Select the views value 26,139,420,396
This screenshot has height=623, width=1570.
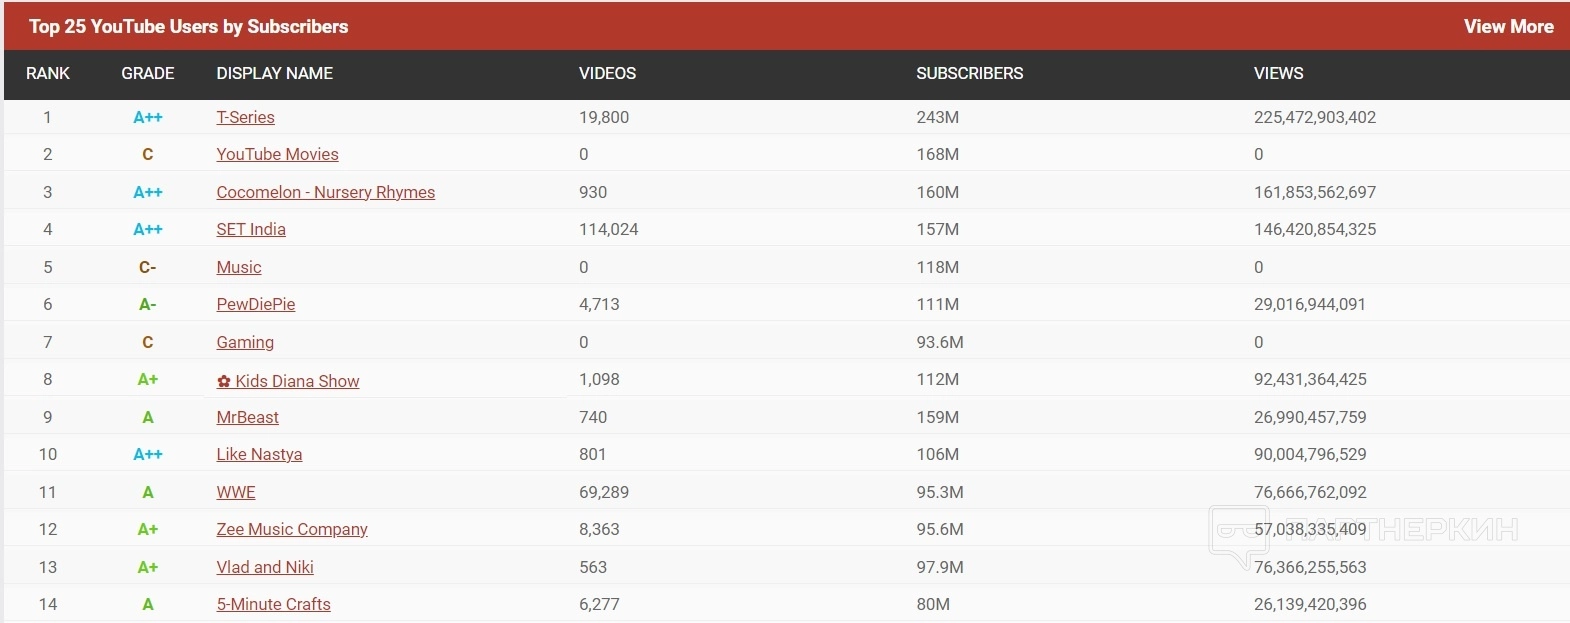pos(1310,604)
